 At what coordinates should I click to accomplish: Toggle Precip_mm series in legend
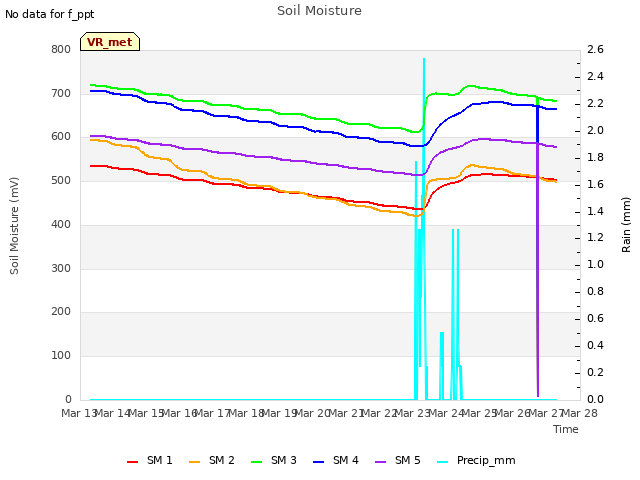476,460
